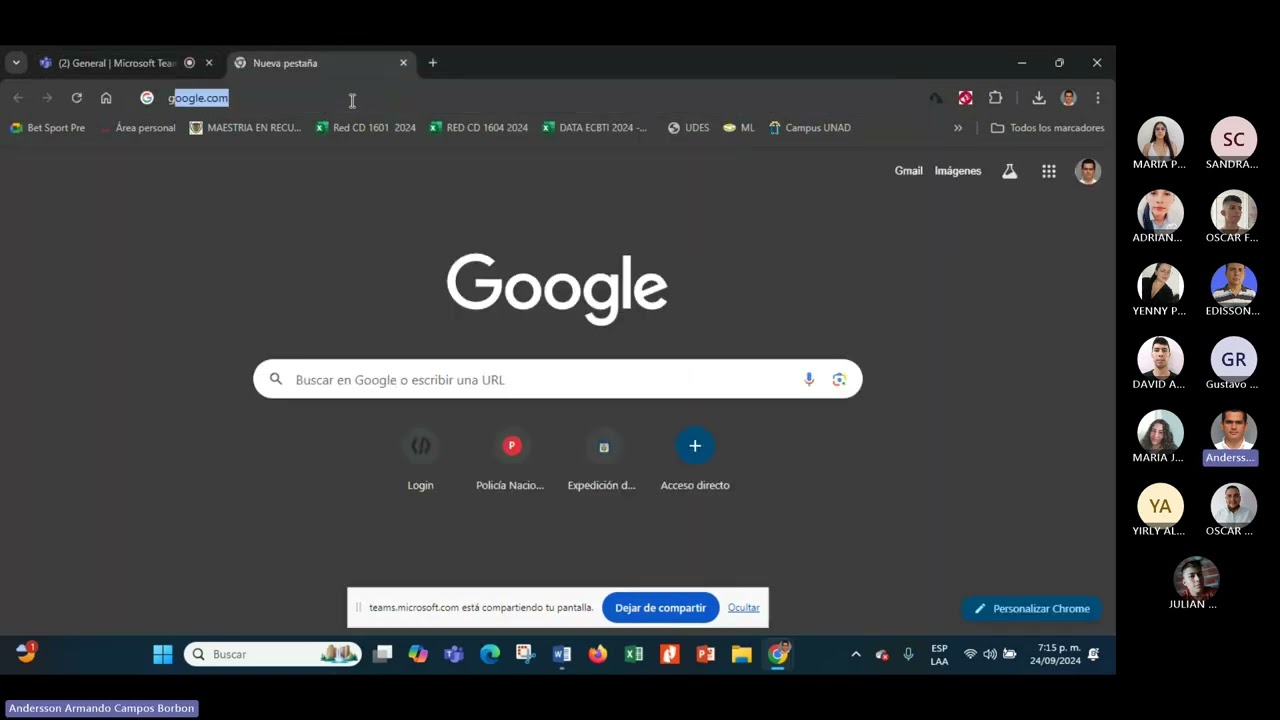Open the Policía Nacional shortcut
This screenshot has height=720, width=1280.
coord(511,460)
